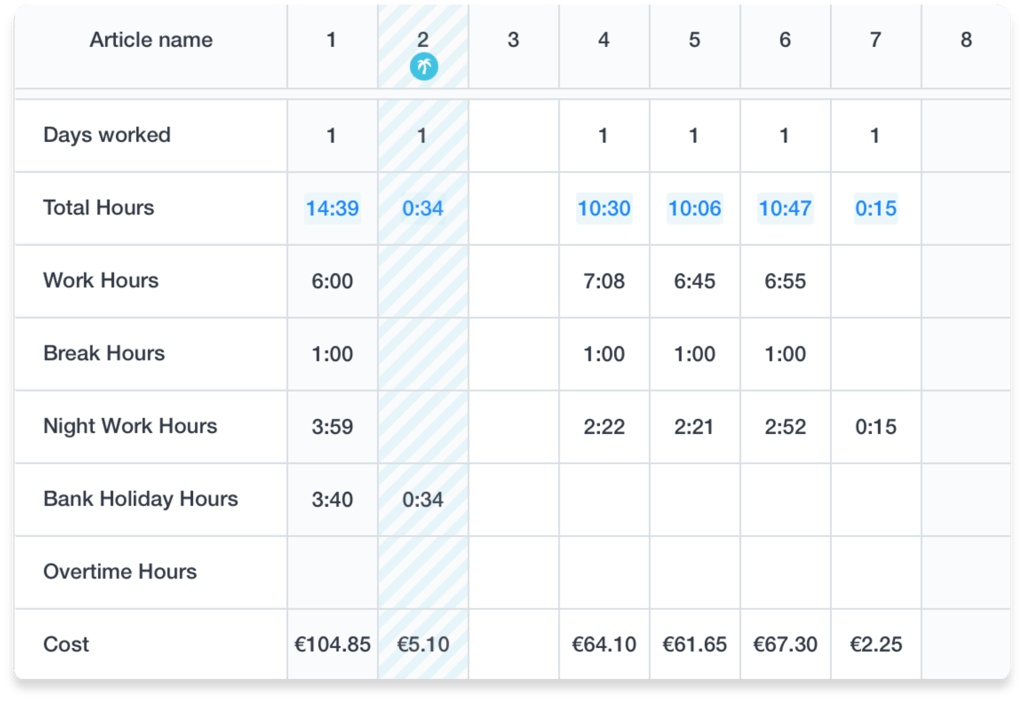This screenshot has height=704, width=1024.
Task: Click the palm tree holiday icon
Action: [x=424, y=67]
